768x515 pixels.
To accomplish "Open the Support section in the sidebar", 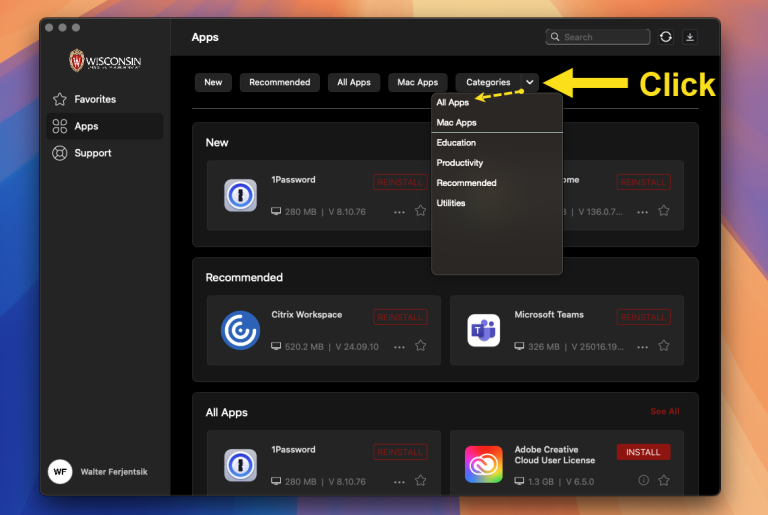I will tap(92, 153).
